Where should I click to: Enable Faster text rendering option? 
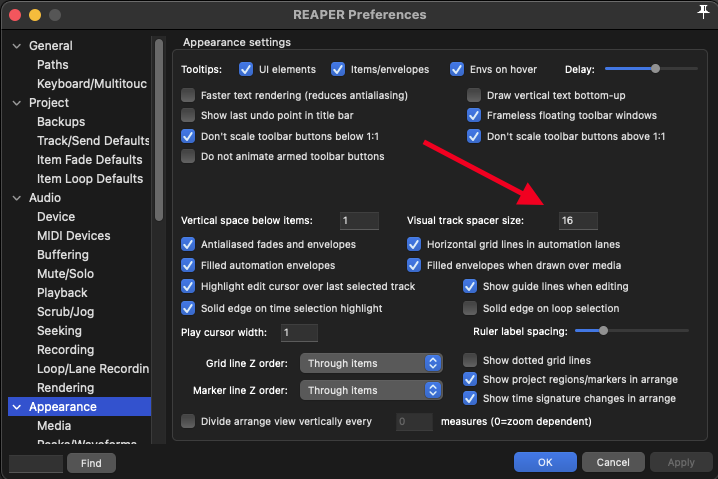(188, 95)
